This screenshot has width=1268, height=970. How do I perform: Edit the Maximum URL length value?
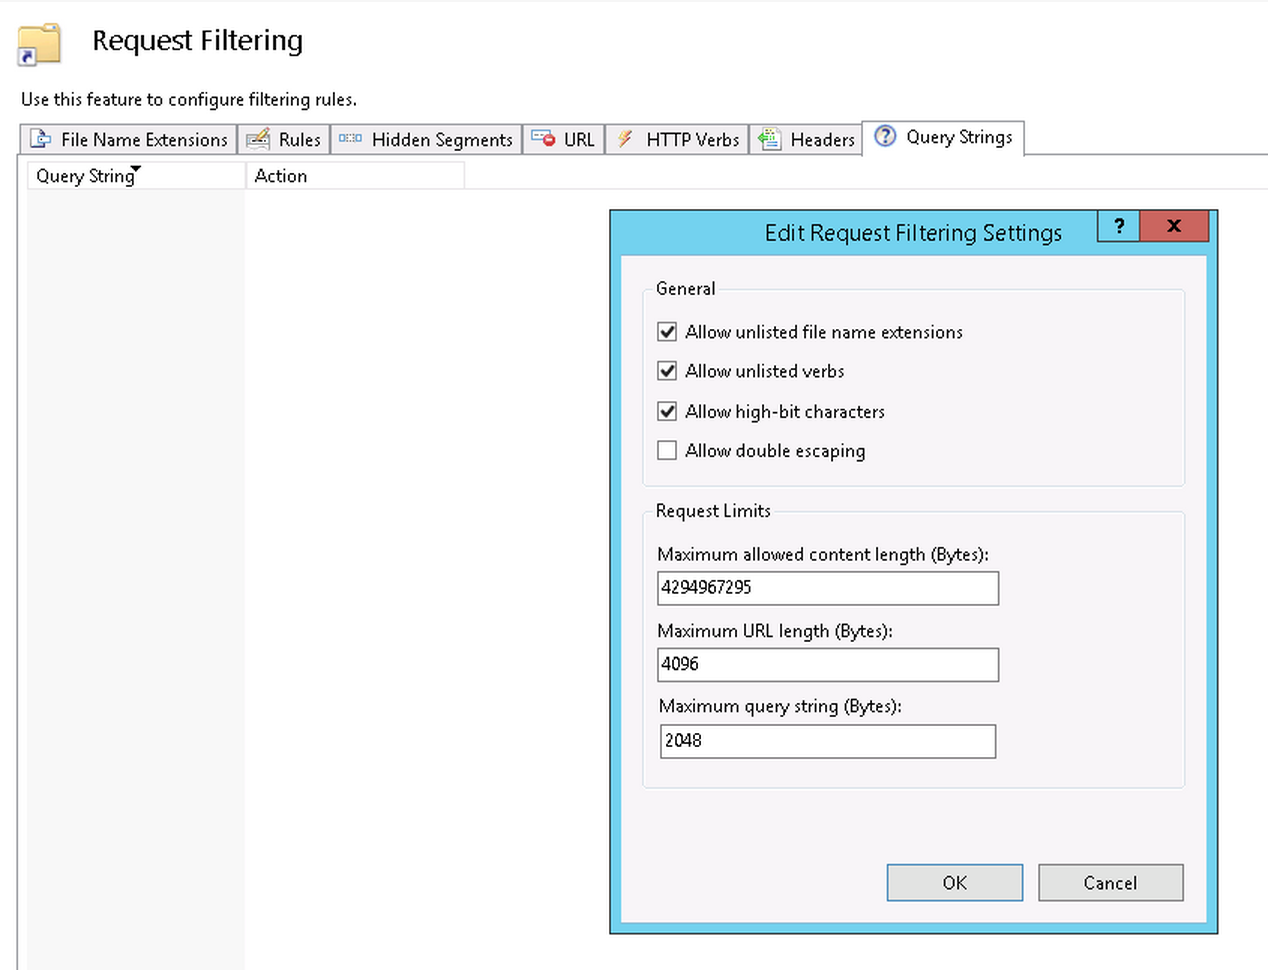827,664
